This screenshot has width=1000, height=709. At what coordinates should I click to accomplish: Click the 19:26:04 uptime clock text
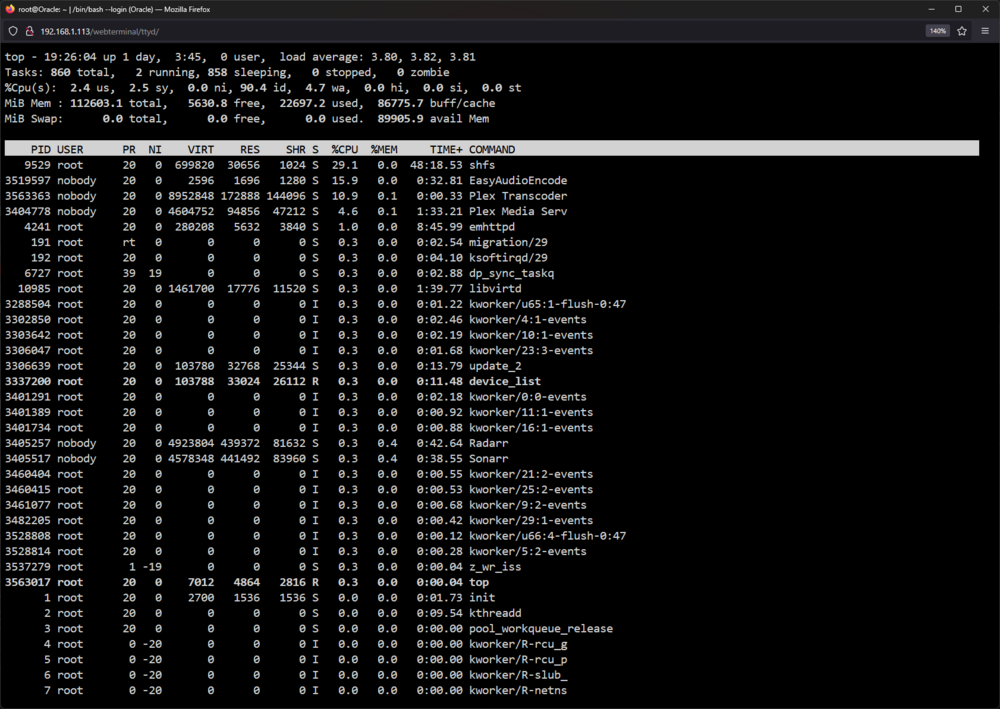[70, 57]
